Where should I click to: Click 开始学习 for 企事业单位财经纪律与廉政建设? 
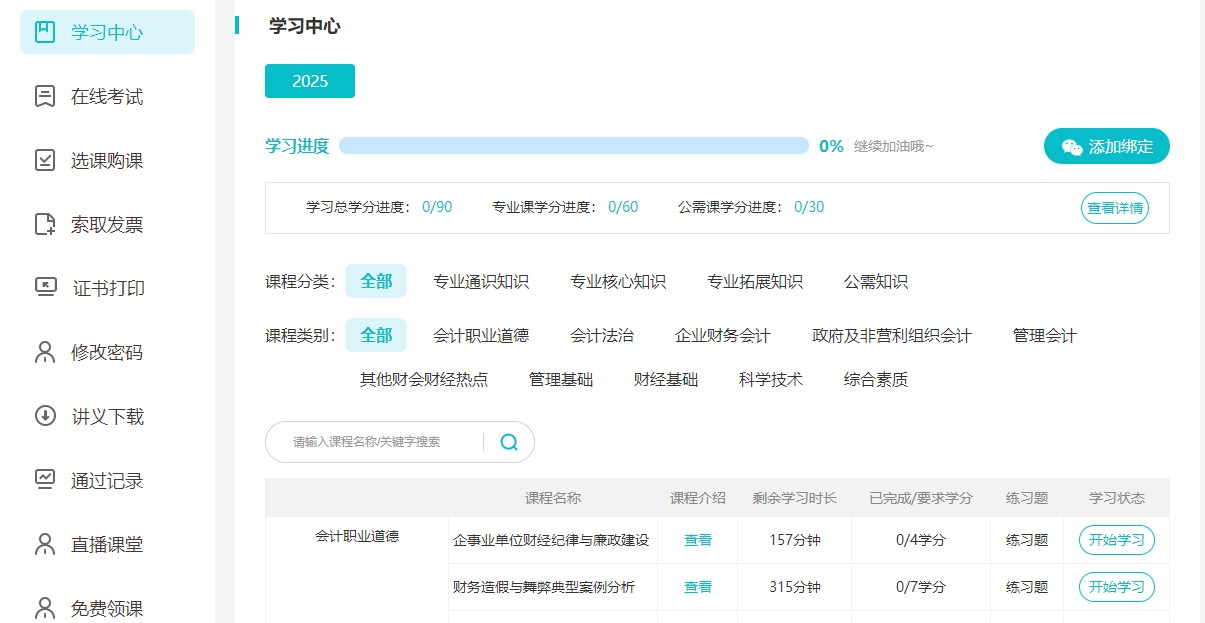[x=1114, y=540]
